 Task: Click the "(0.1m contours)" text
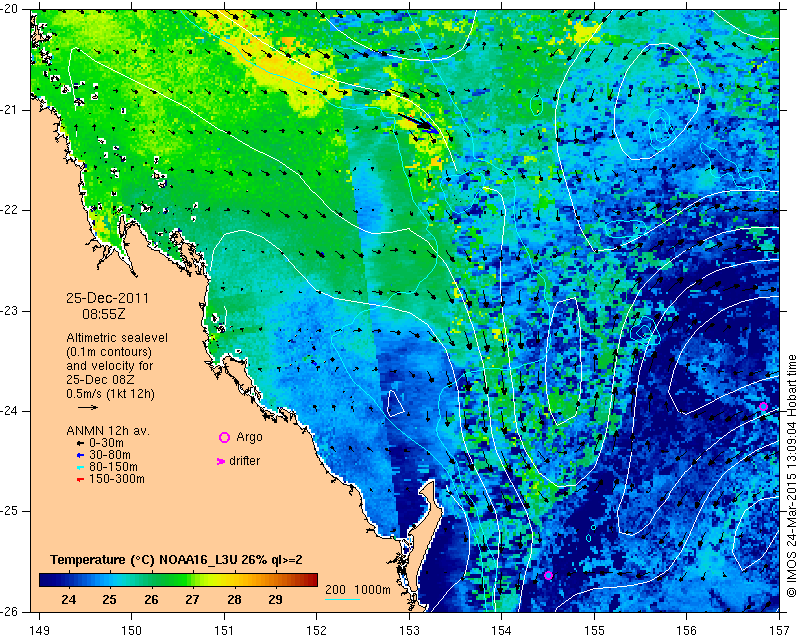(109, 352)
